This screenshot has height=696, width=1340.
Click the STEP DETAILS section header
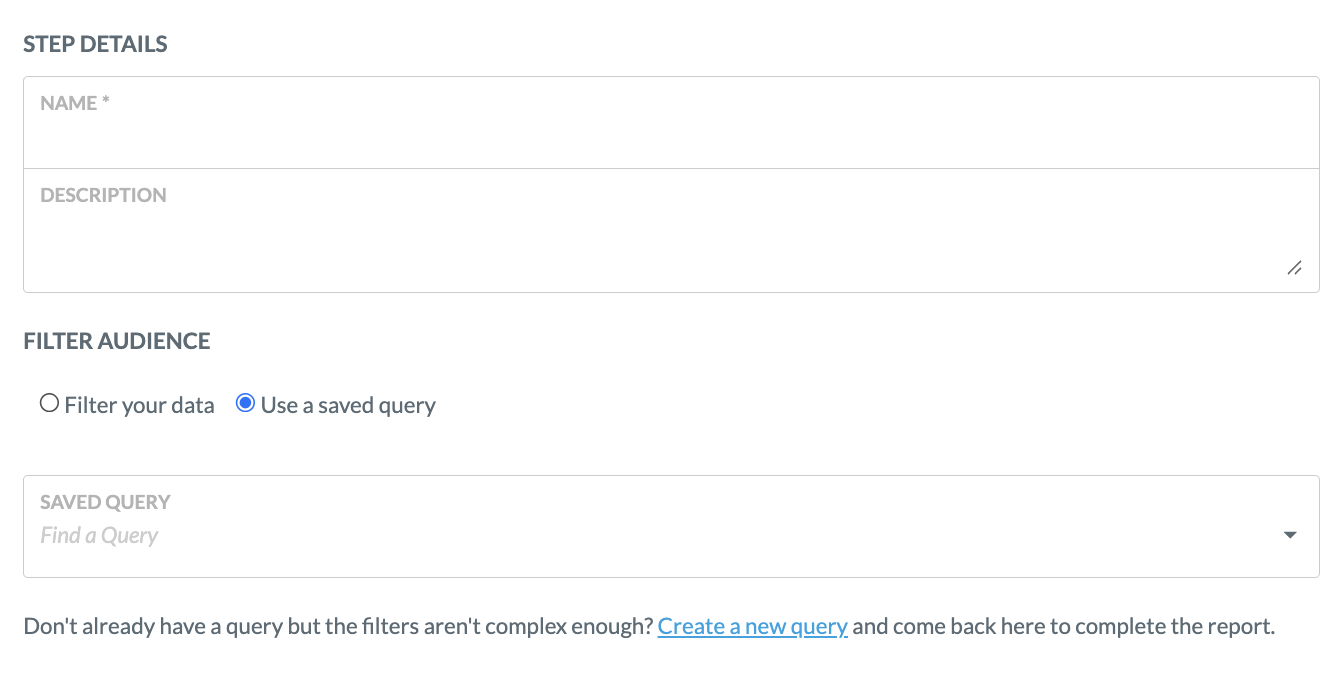click(x=95, y=44)
